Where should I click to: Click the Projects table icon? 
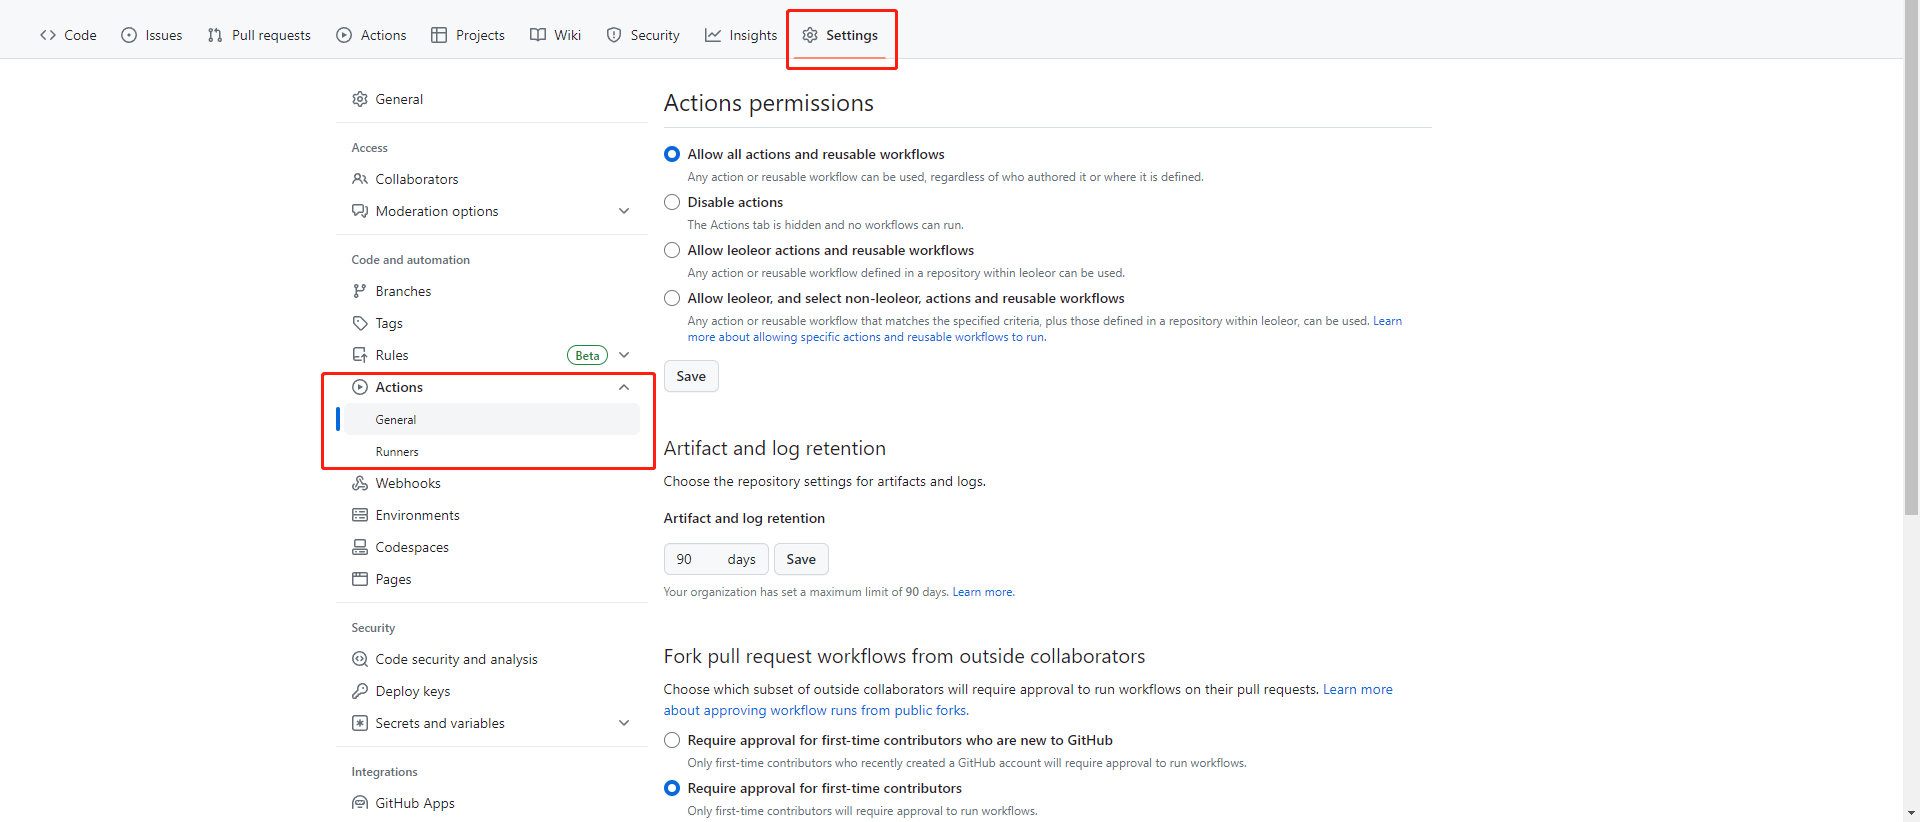[x=439, y=35]
